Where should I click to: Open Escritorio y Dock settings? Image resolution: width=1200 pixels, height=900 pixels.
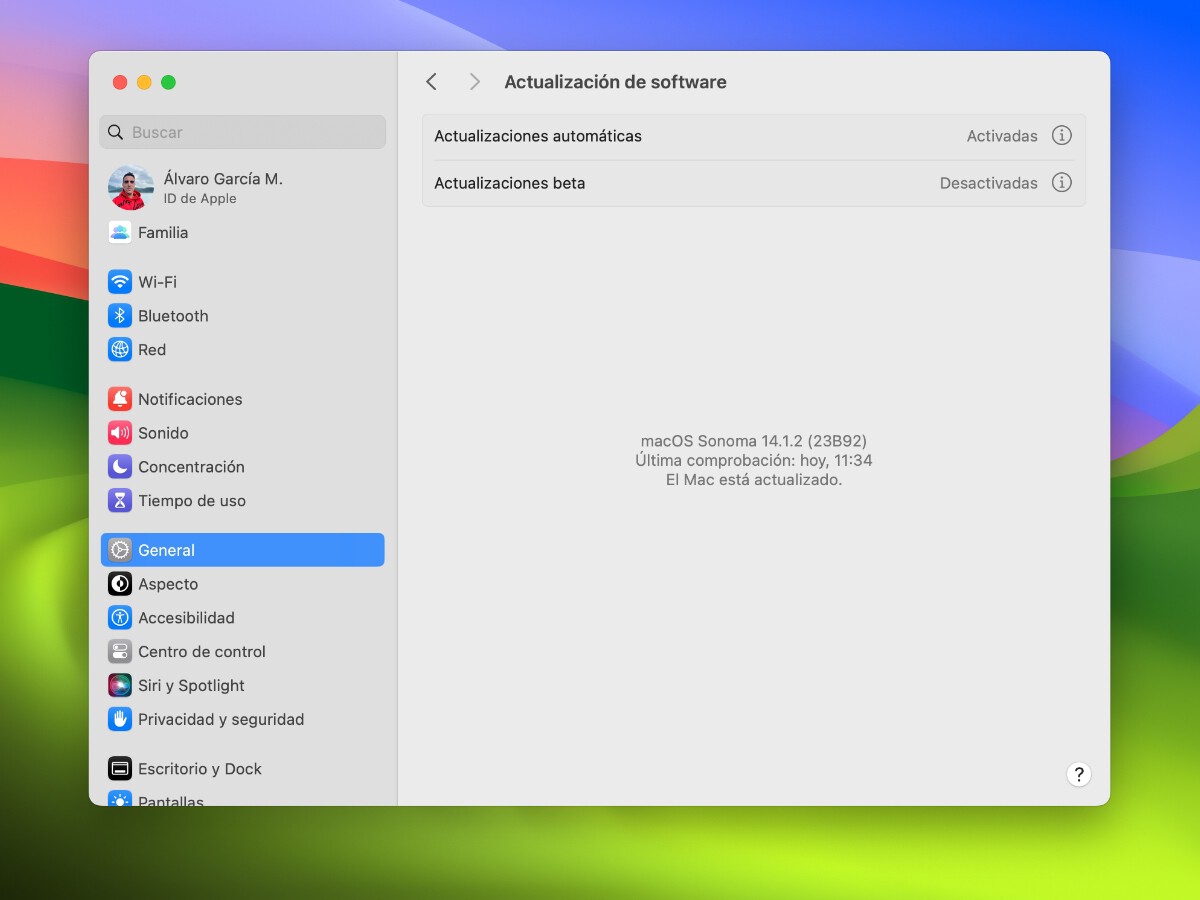click(119, 768)
